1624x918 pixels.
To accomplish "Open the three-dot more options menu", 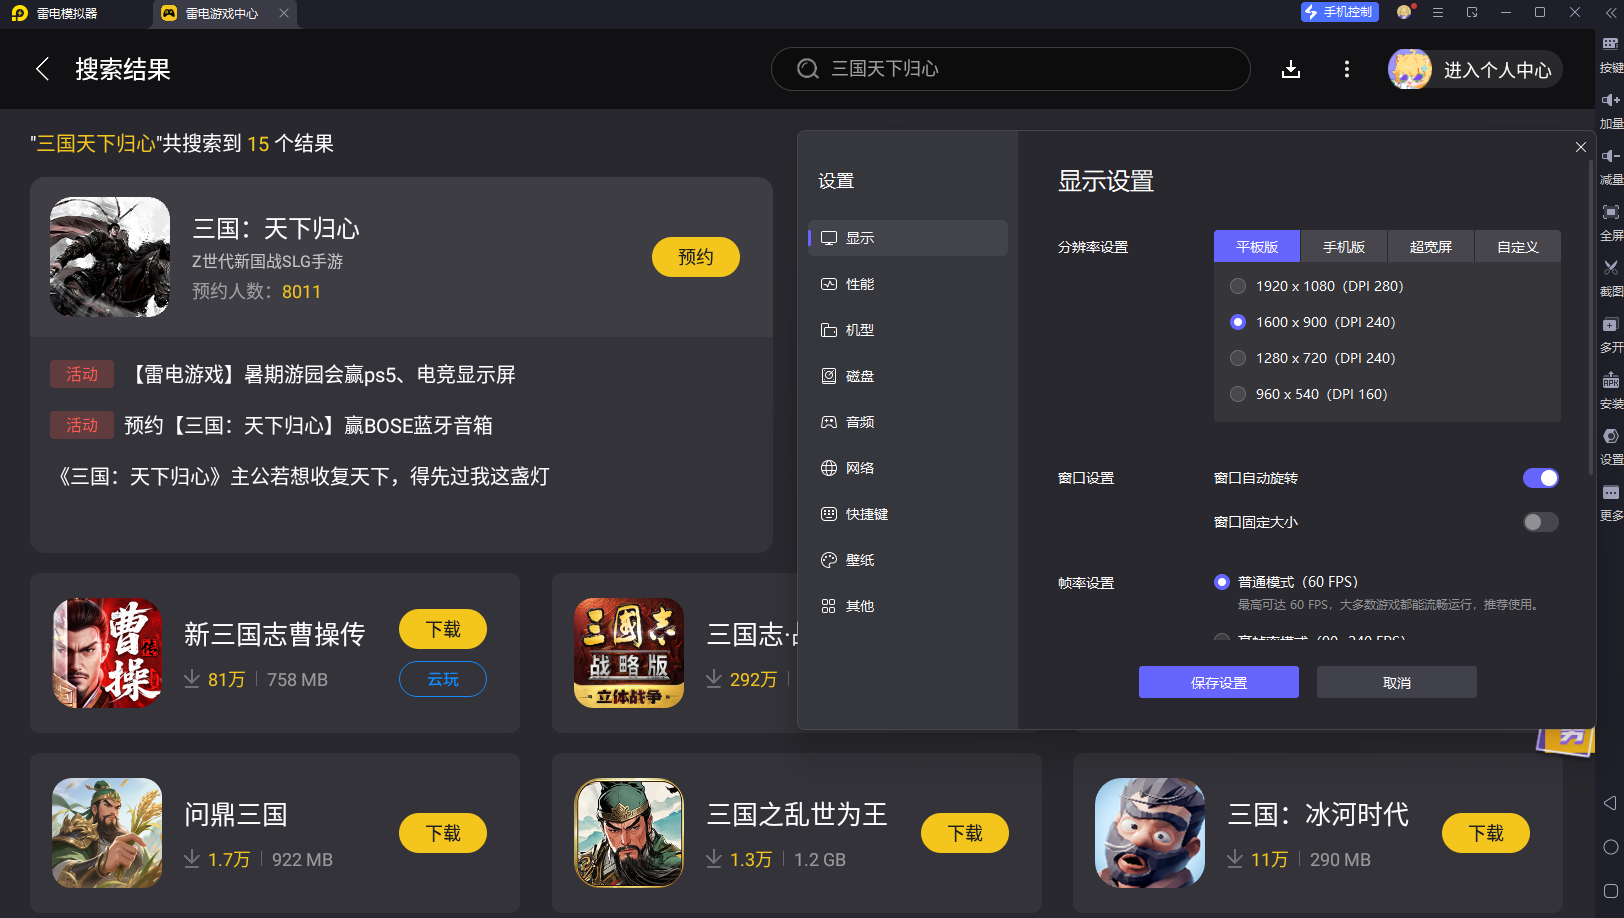I will pyautogui.click(x=1347, y=69).
